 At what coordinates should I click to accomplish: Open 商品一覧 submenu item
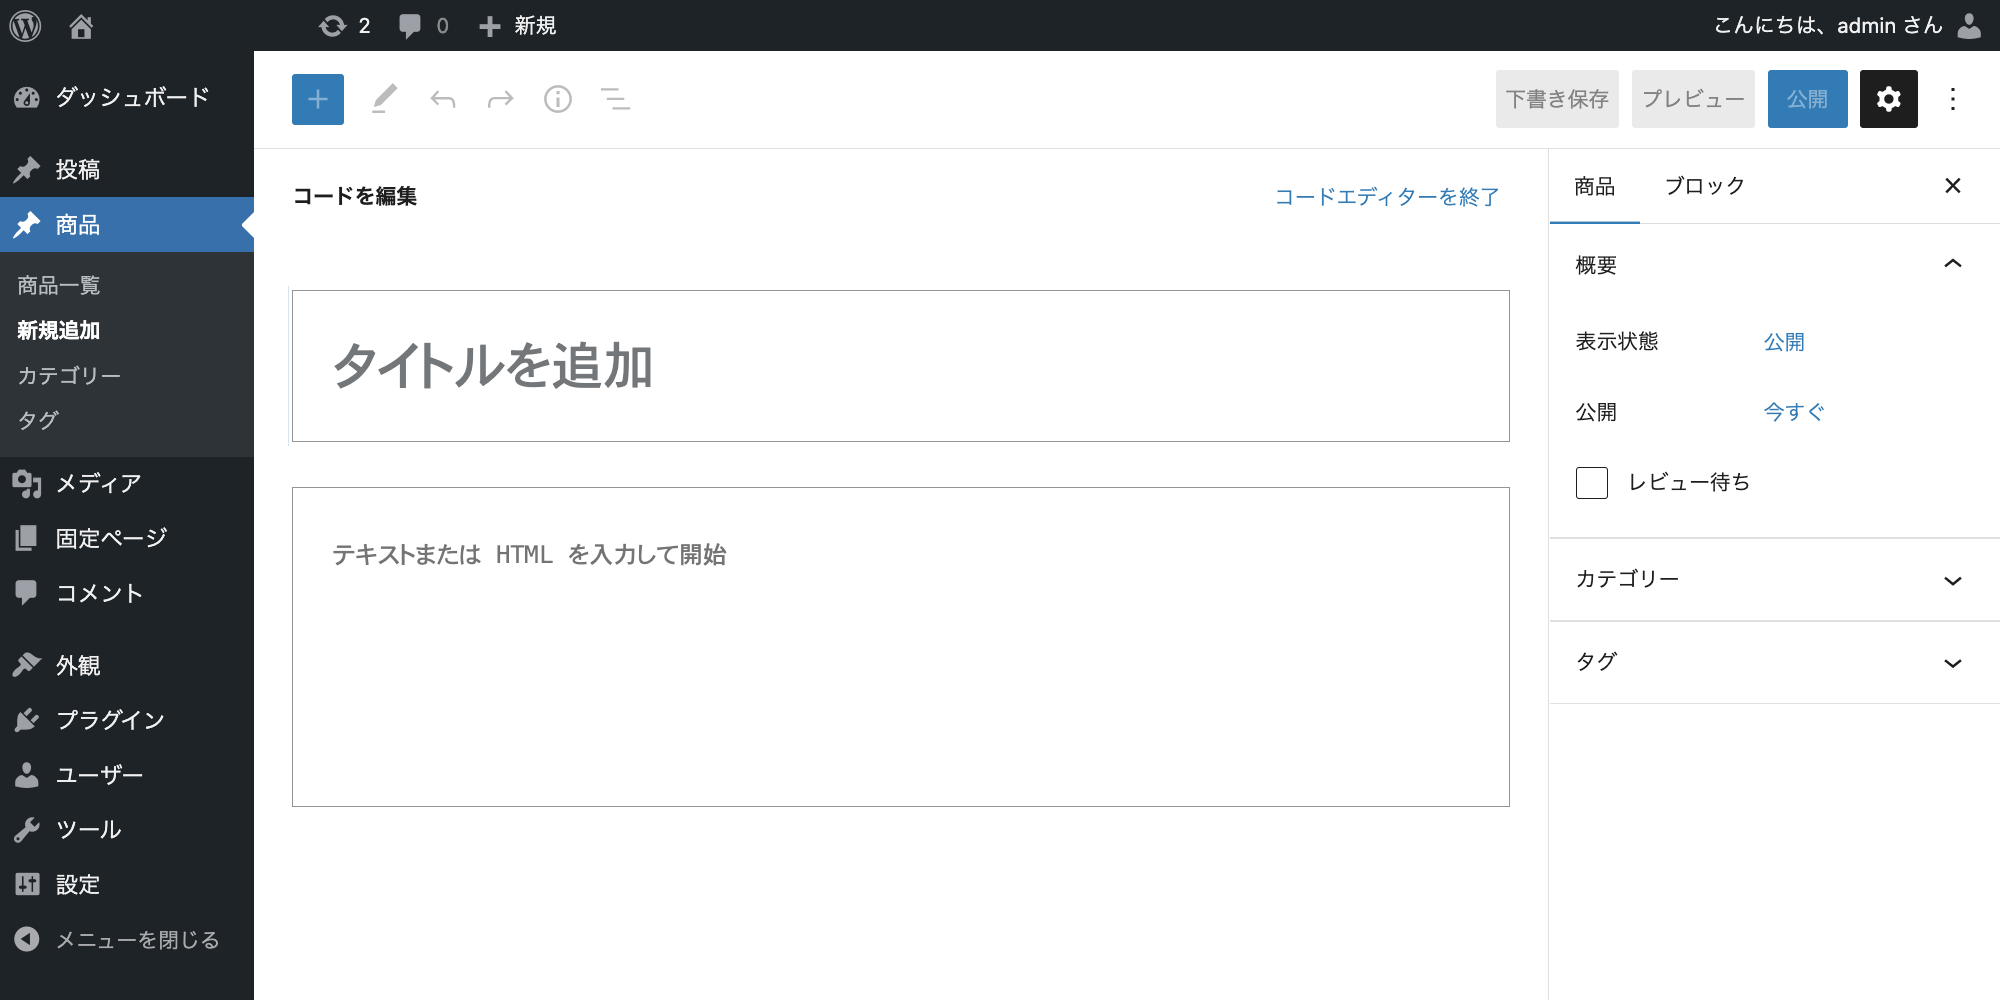coord(59,286)
